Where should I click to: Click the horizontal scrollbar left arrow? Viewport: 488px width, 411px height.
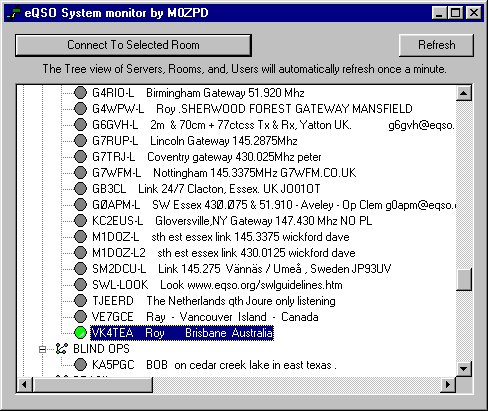coord(24,384)
